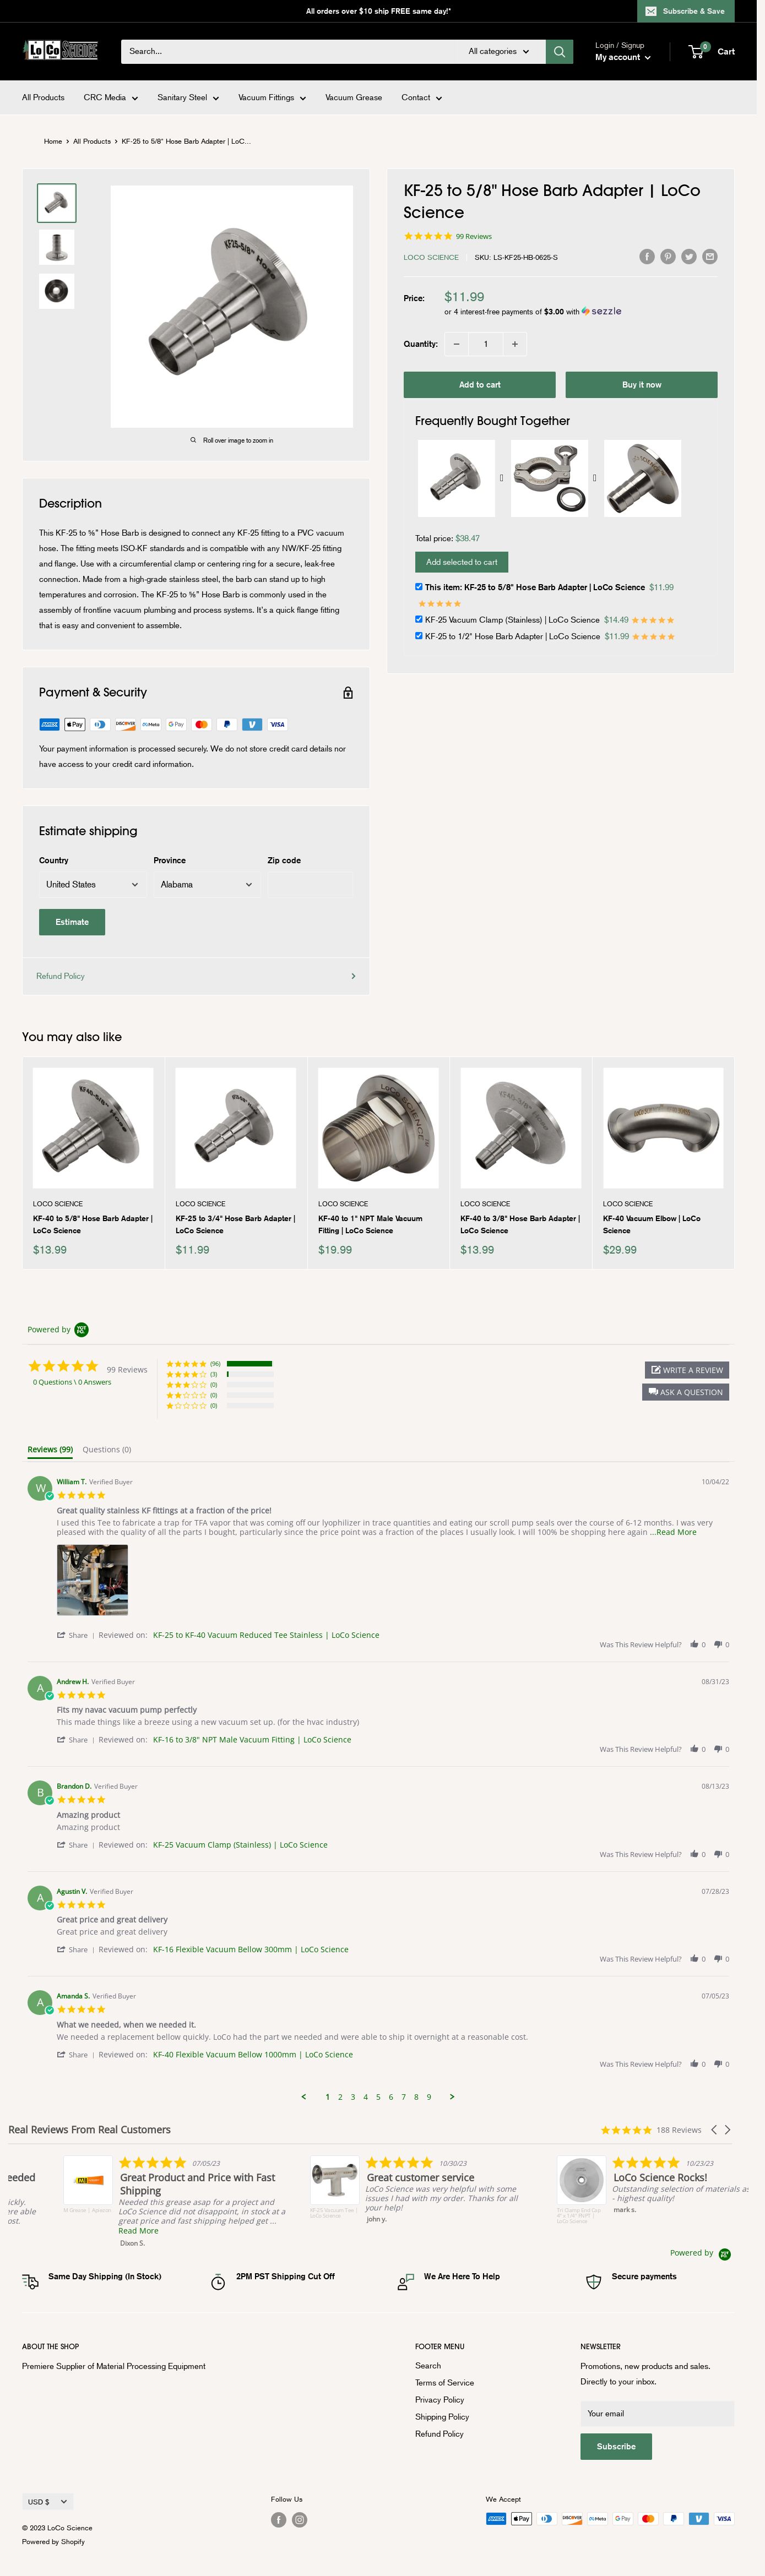Open the Province dropdown showing Alabama

pyautogui.click(x=206, y=884)
